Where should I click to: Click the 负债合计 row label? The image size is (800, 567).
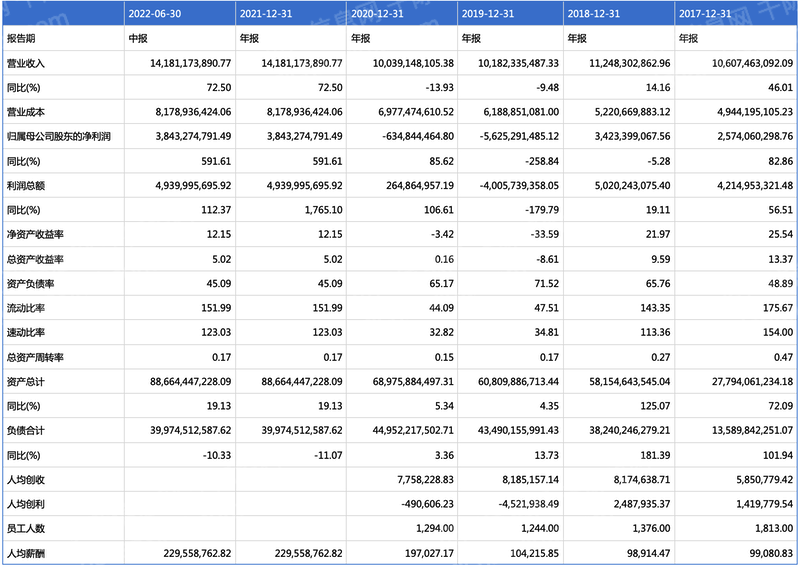(26, 430)
